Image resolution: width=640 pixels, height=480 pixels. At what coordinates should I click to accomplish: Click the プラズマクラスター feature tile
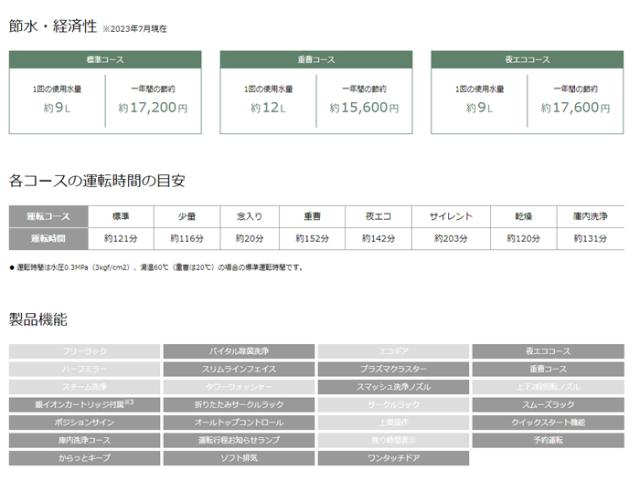393,369
